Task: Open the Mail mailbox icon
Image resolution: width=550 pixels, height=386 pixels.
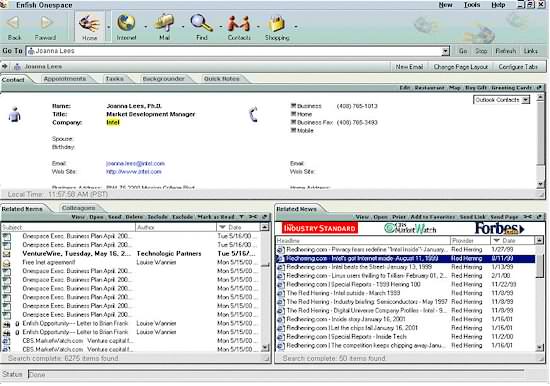Action: [164, 22]
